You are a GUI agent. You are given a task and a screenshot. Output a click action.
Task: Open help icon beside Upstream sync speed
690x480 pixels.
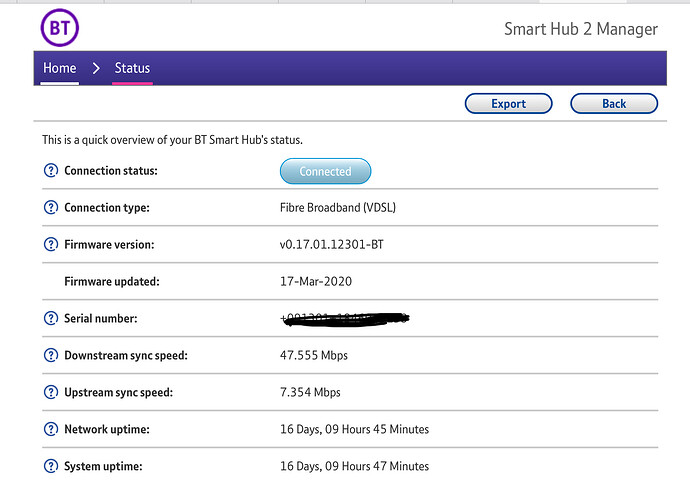point(51,392)
